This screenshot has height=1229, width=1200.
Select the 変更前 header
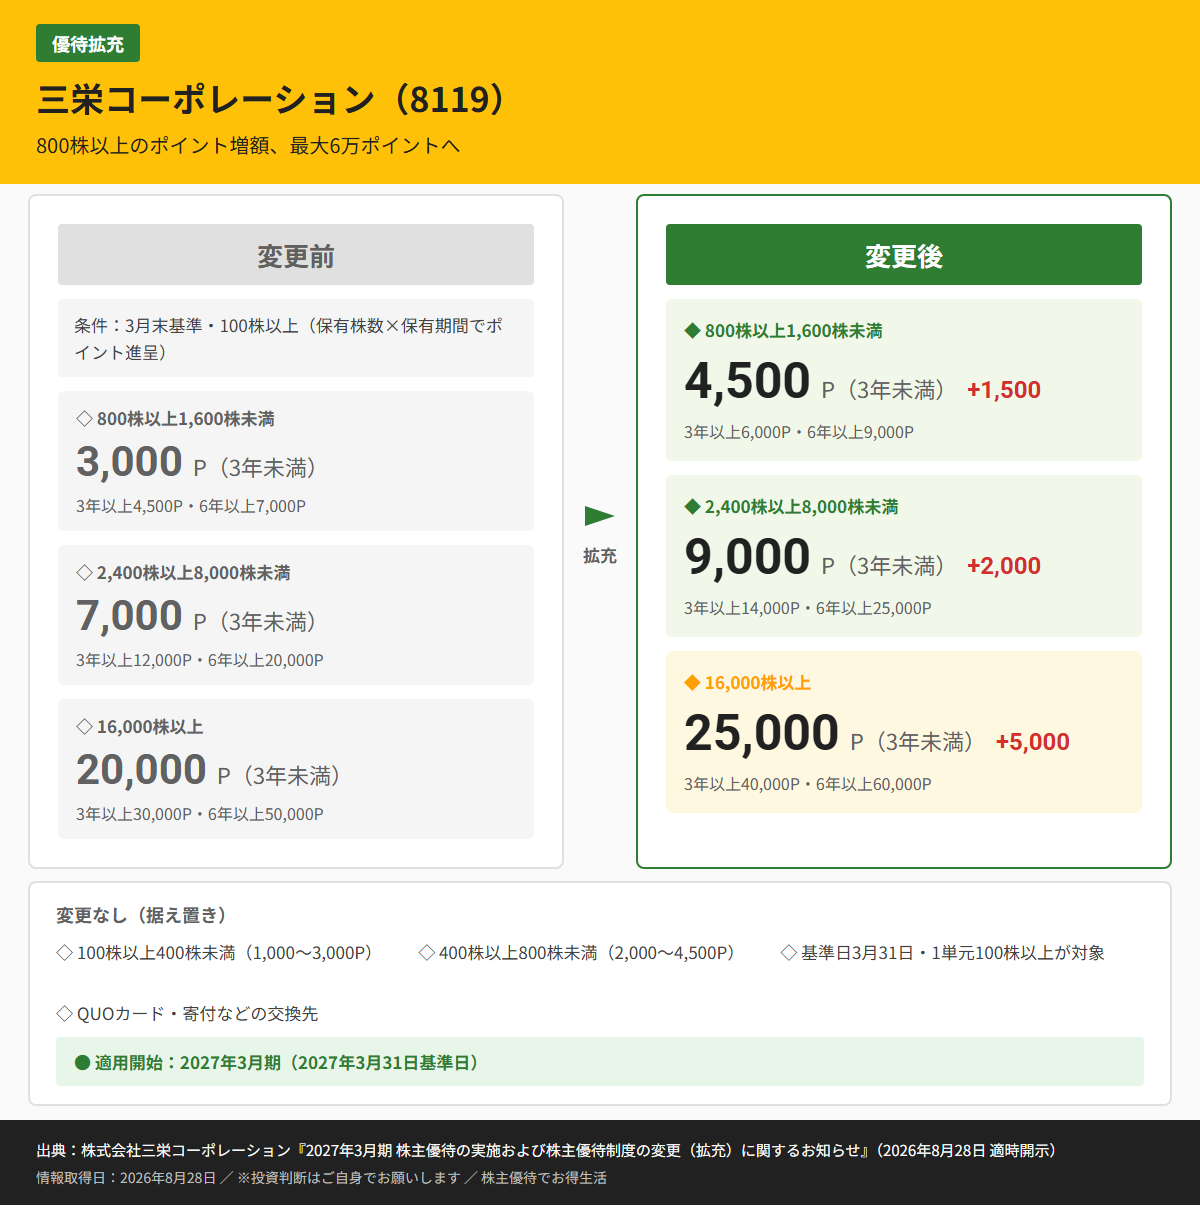click(x=296, y=255)
